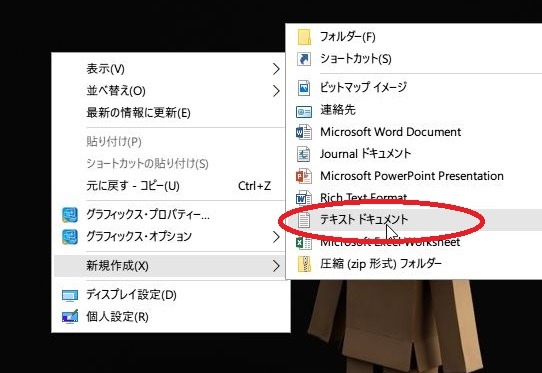Expand the 並べ替え(O) submenu arrow
The height and width of the screenshot is (373, 542).
coord(275,91)
